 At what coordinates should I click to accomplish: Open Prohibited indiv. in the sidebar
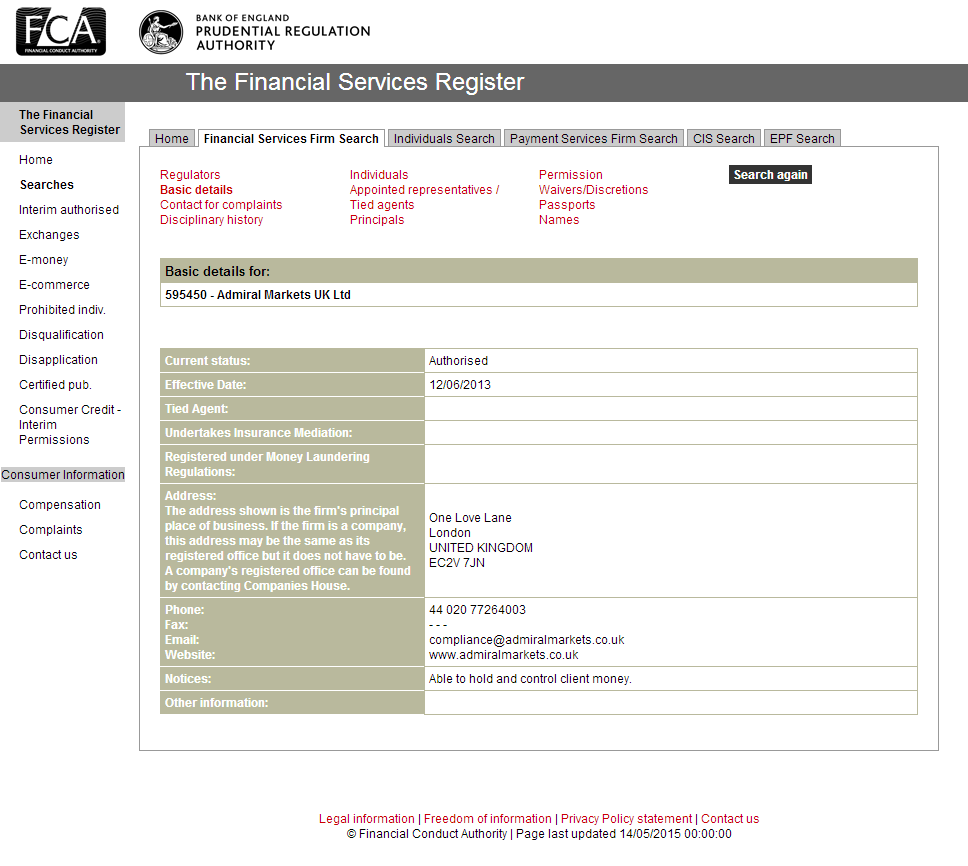coord(62,309)
